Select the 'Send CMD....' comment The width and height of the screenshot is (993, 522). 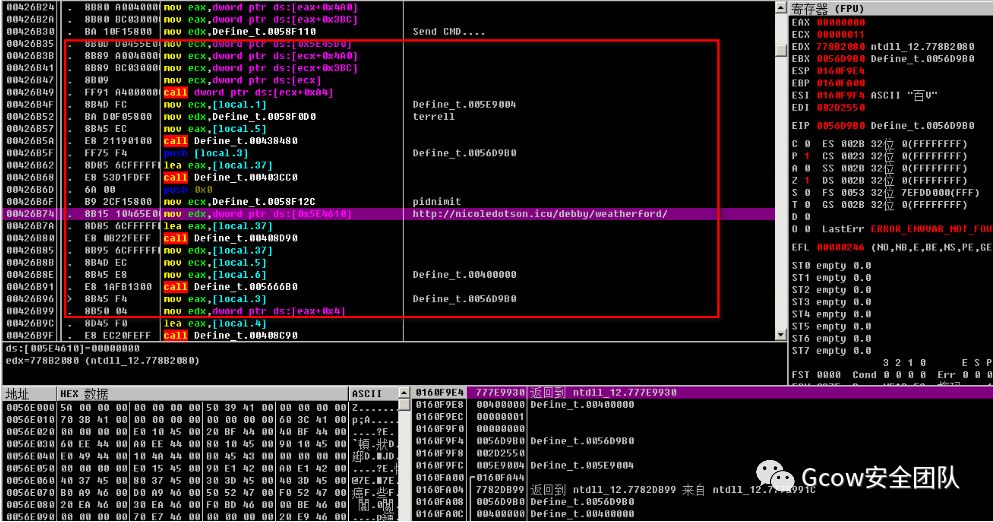(448, 32)
